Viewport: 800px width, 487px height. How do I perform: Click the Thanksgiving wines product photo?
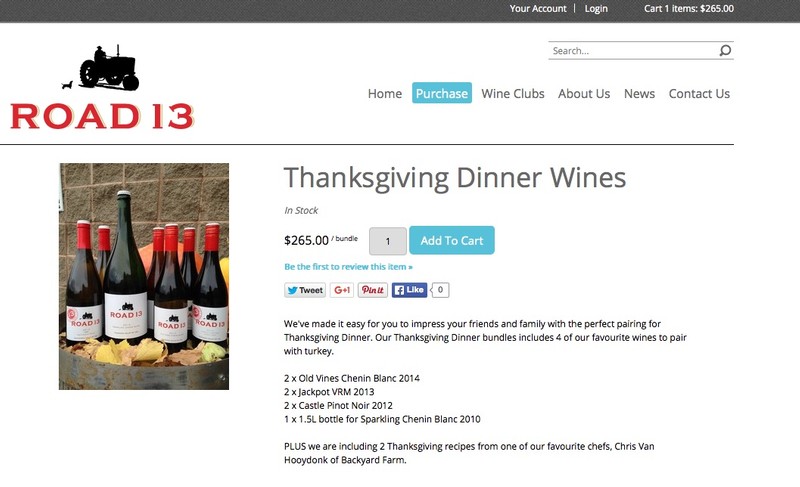pyautogui.click(x=144, y=276)
